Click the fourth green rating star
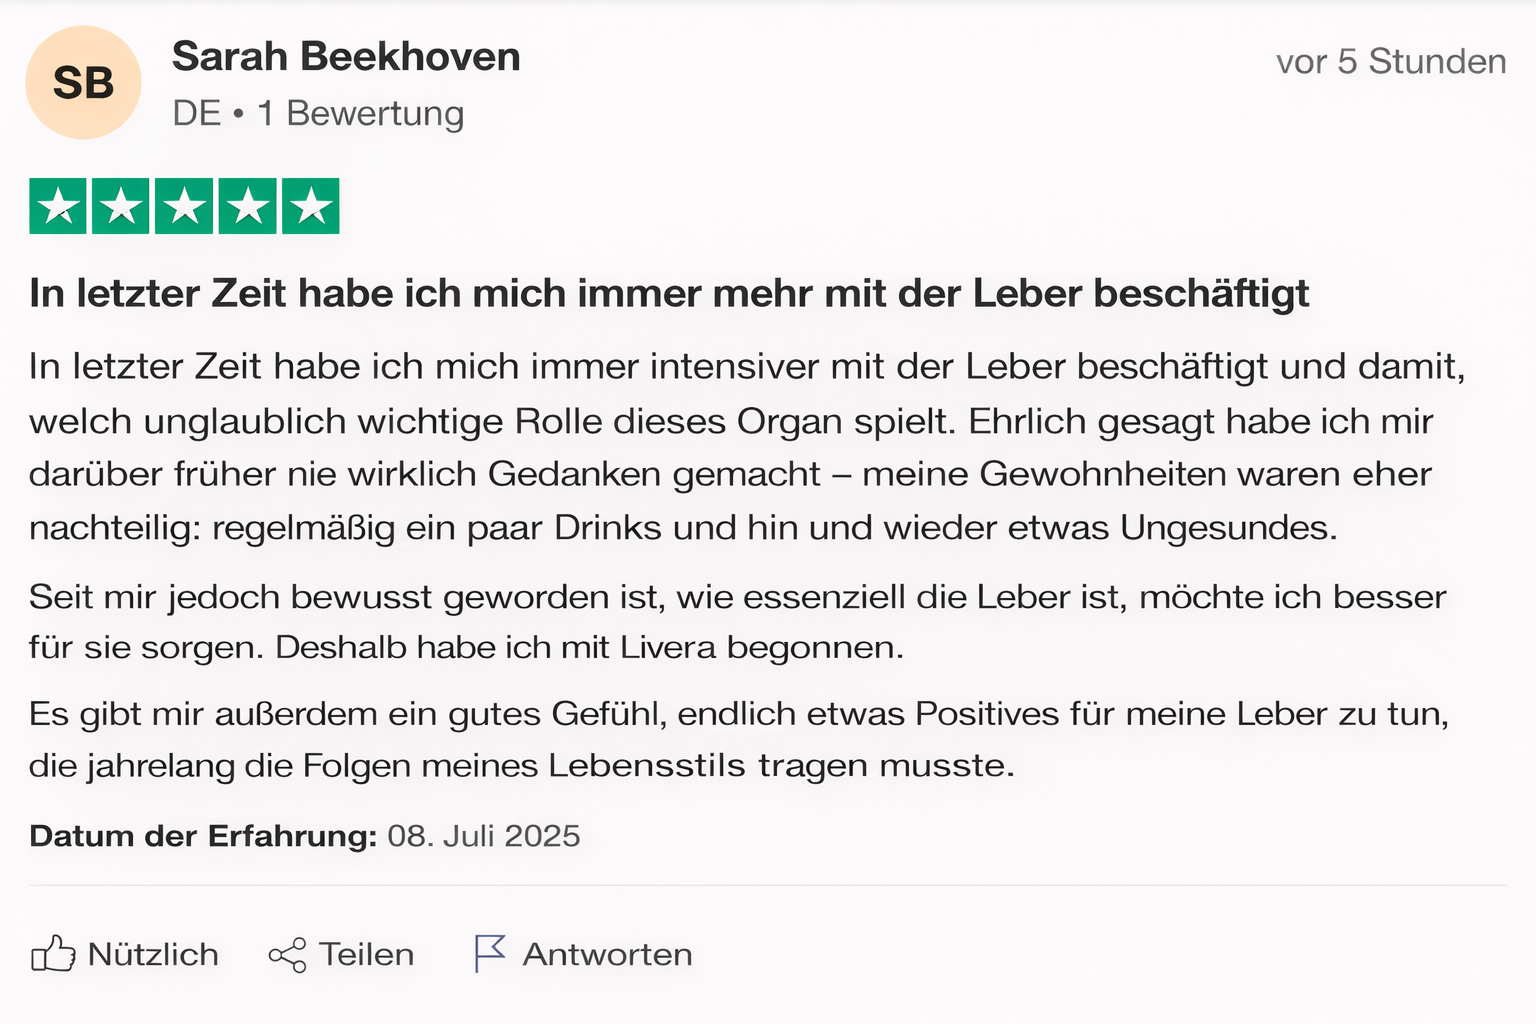1536x1024 pixels. (248, 206)
